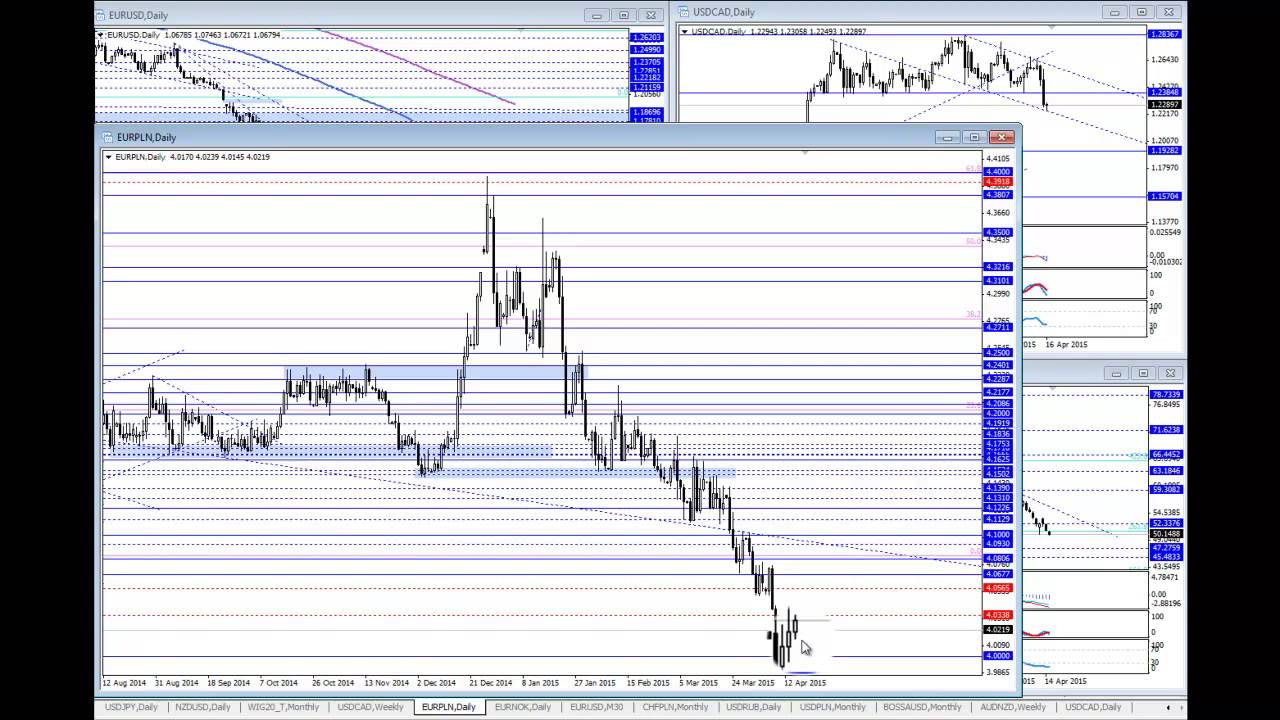Click the 1.26203 level on EURUSD chart
Viewport: 1280px width, 720px height.
pyautogui.click(x=646, y=37)
